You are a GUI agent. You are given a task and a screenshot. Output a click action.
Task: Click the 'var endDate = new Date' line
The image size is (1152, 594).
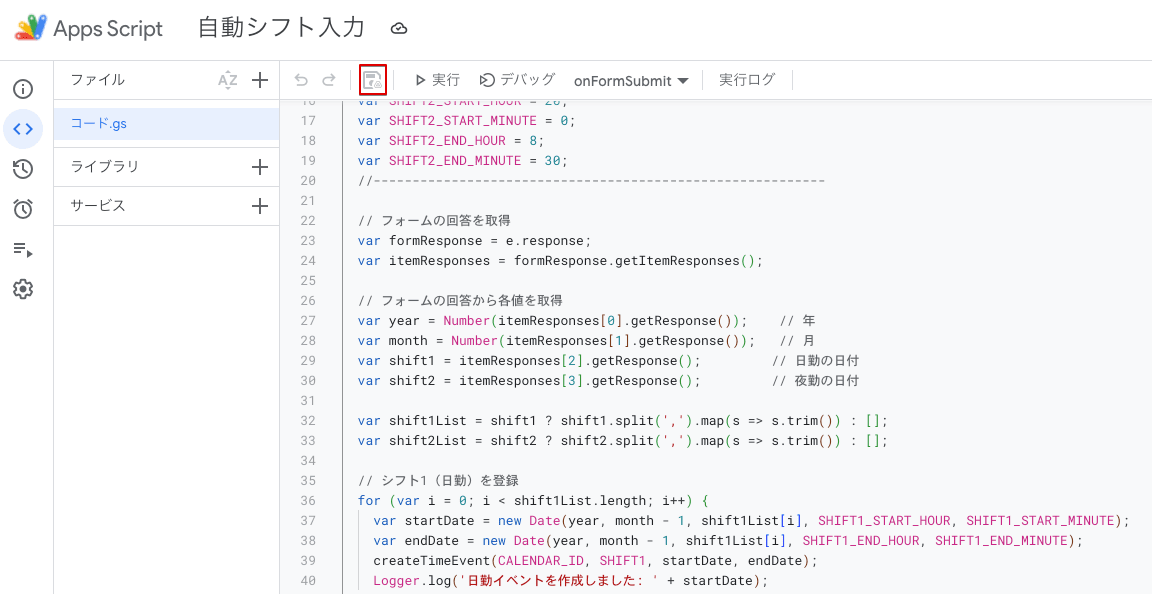point(729,540)
